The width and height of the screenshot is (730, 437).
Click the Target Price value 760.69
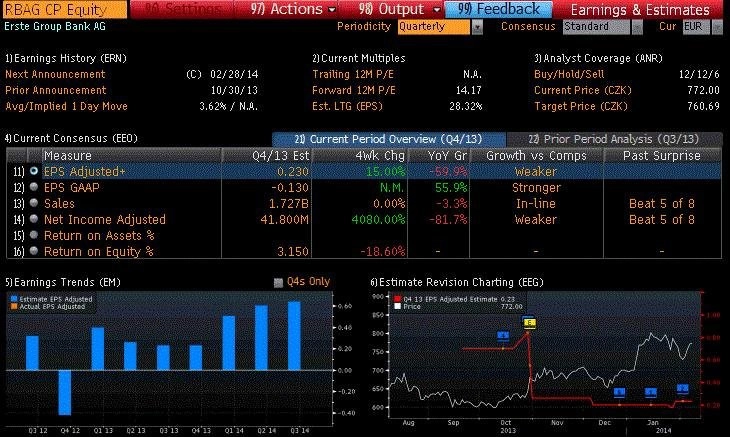(x=703, y=106)
